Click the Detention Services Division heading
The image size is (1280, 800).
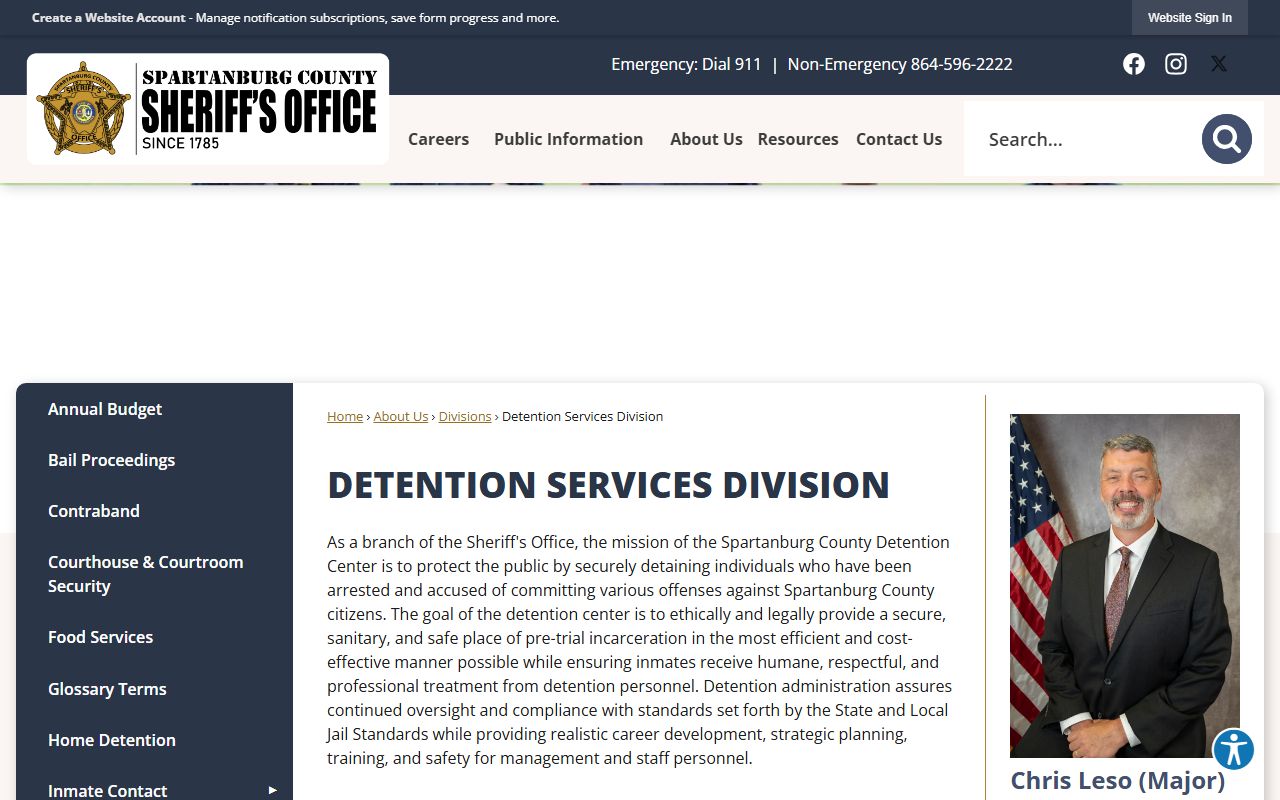coord(608,485)
